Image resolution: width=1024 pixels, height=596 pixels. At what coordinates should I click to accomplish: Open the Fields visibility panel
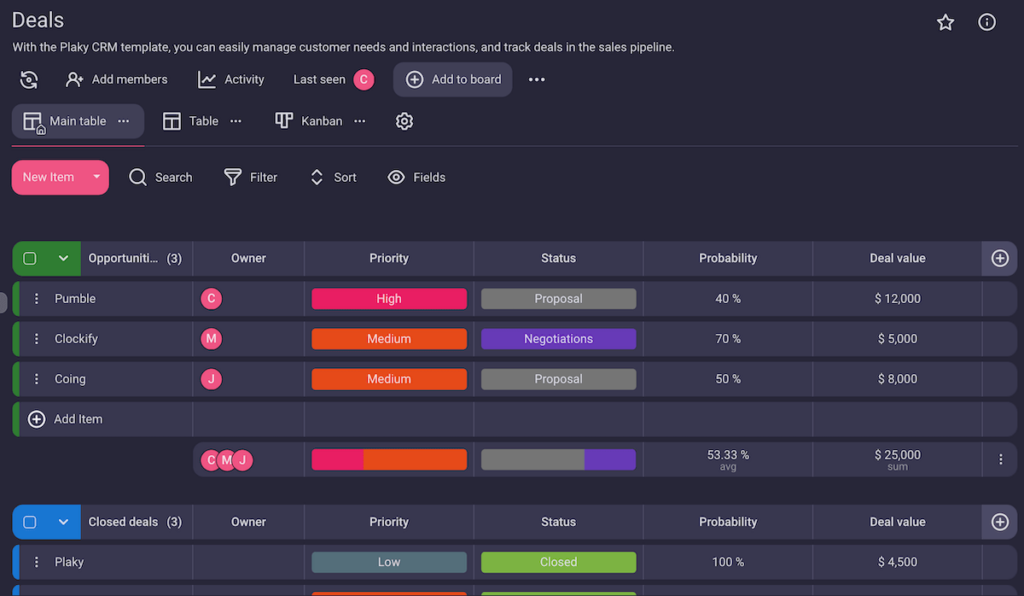[x=397, y=177]
